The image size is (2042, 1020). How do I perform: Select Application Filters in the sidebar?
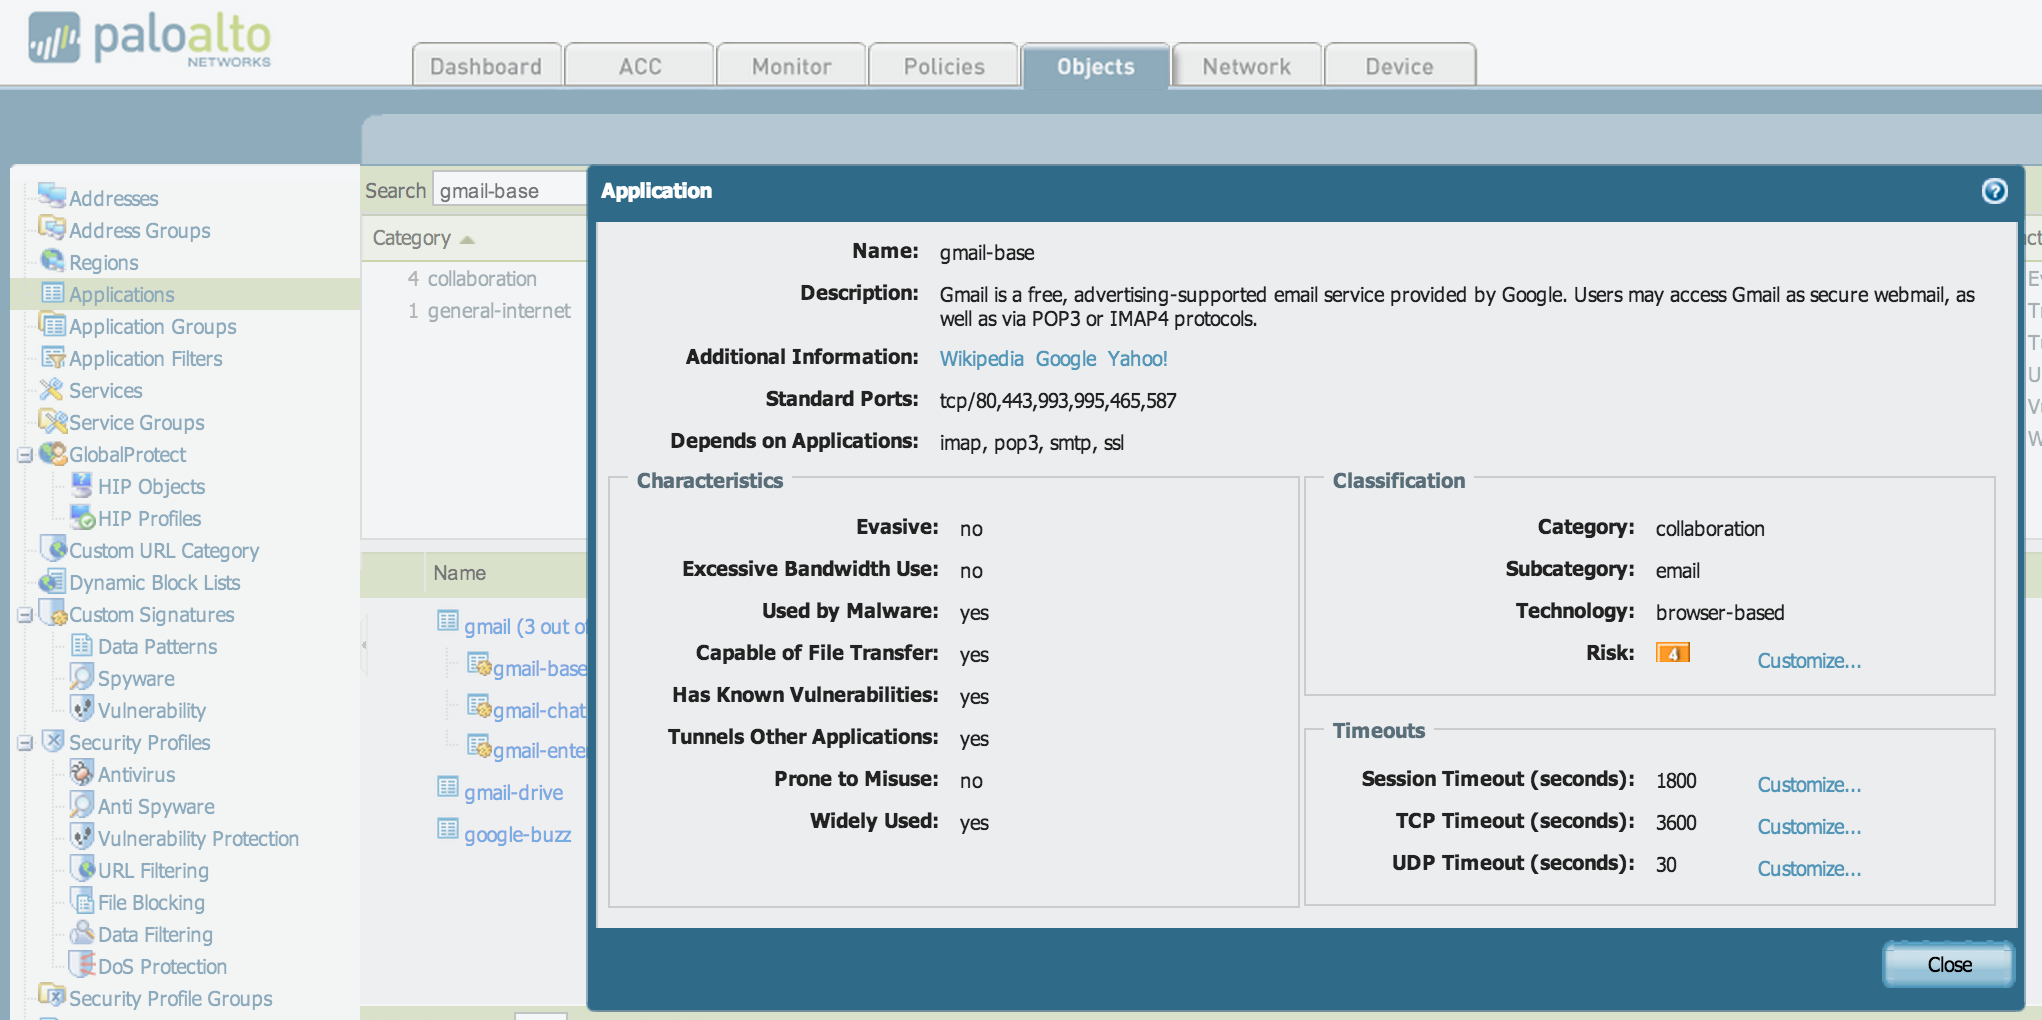coord(146,358)
